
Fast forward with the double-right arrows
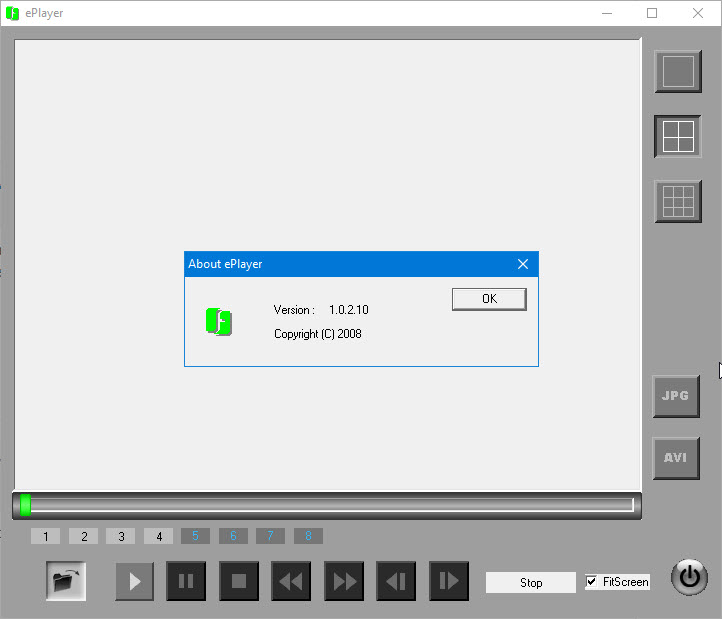(344, 581)
